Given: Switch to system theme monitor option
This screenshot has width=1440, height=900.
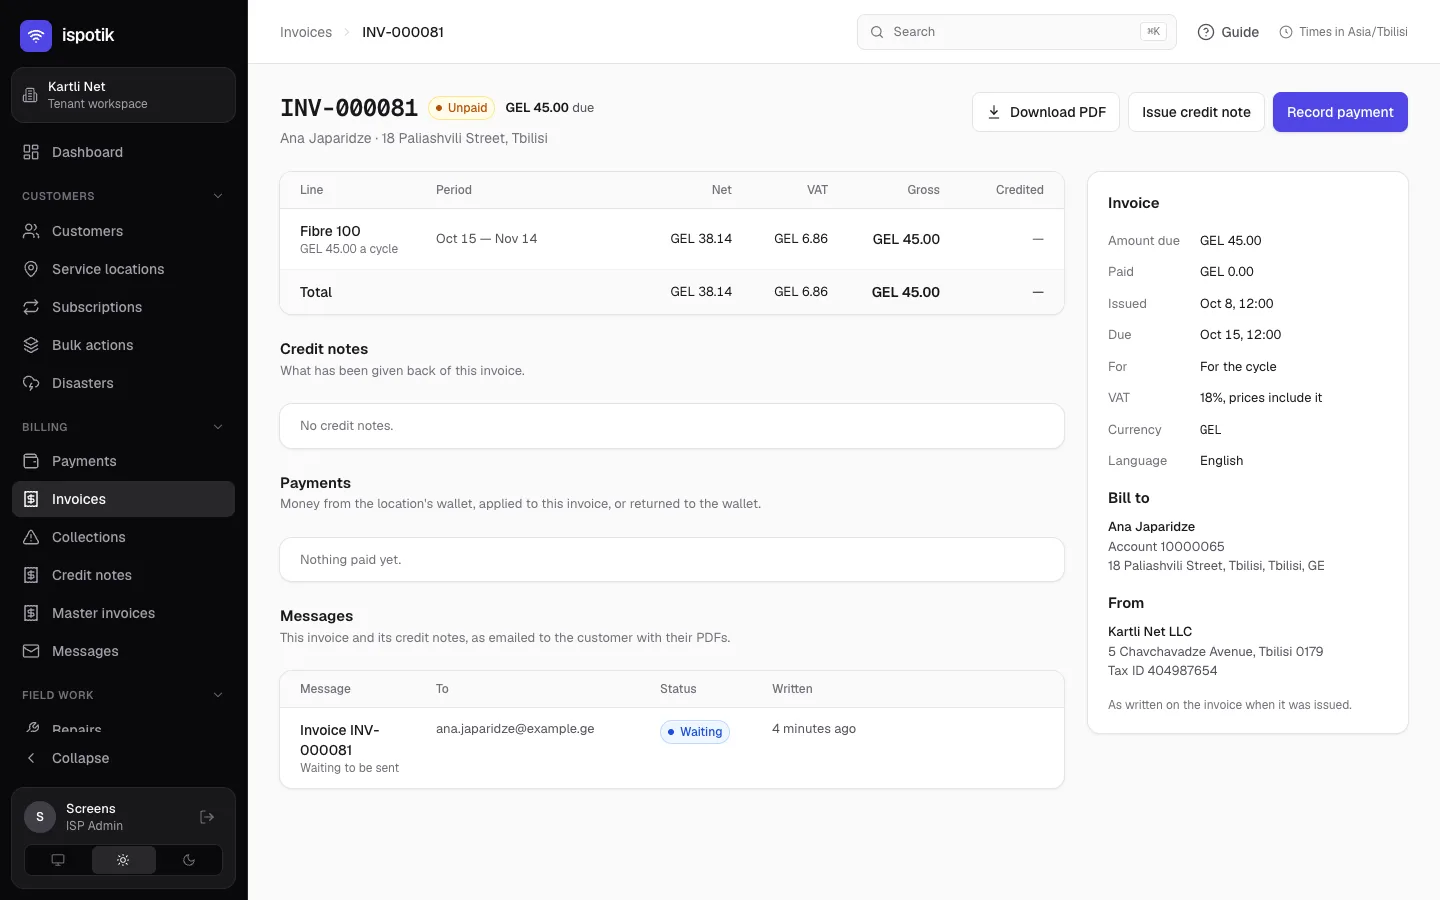Looking at the screenshot, I should tap(58, 860).
